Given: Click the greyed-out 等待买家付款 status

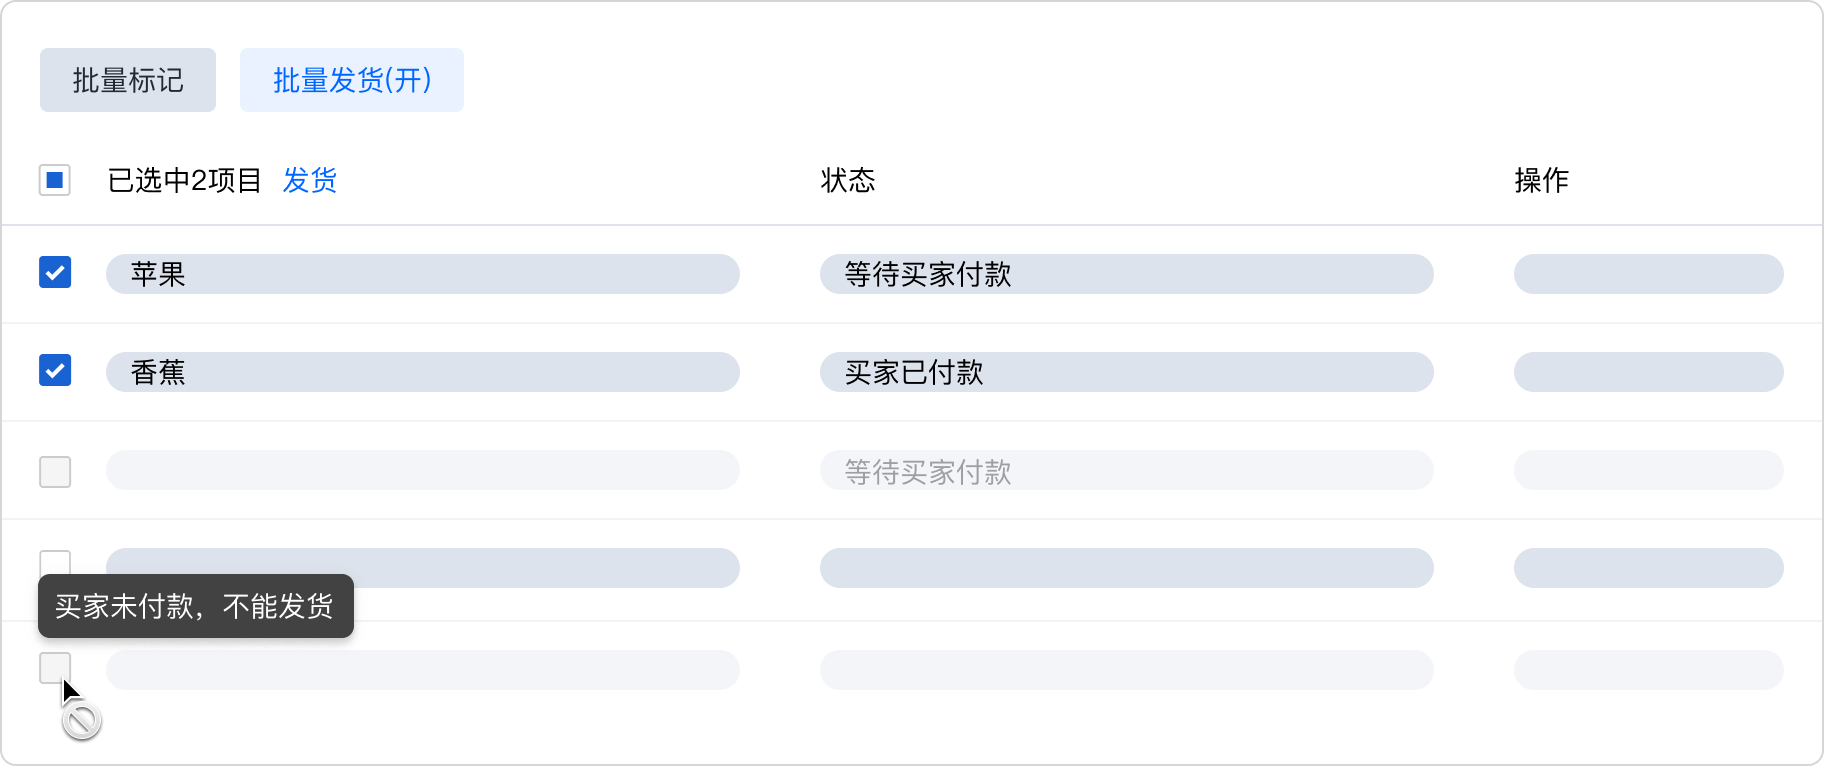Looking at the screenshot, I should (928, 471).
